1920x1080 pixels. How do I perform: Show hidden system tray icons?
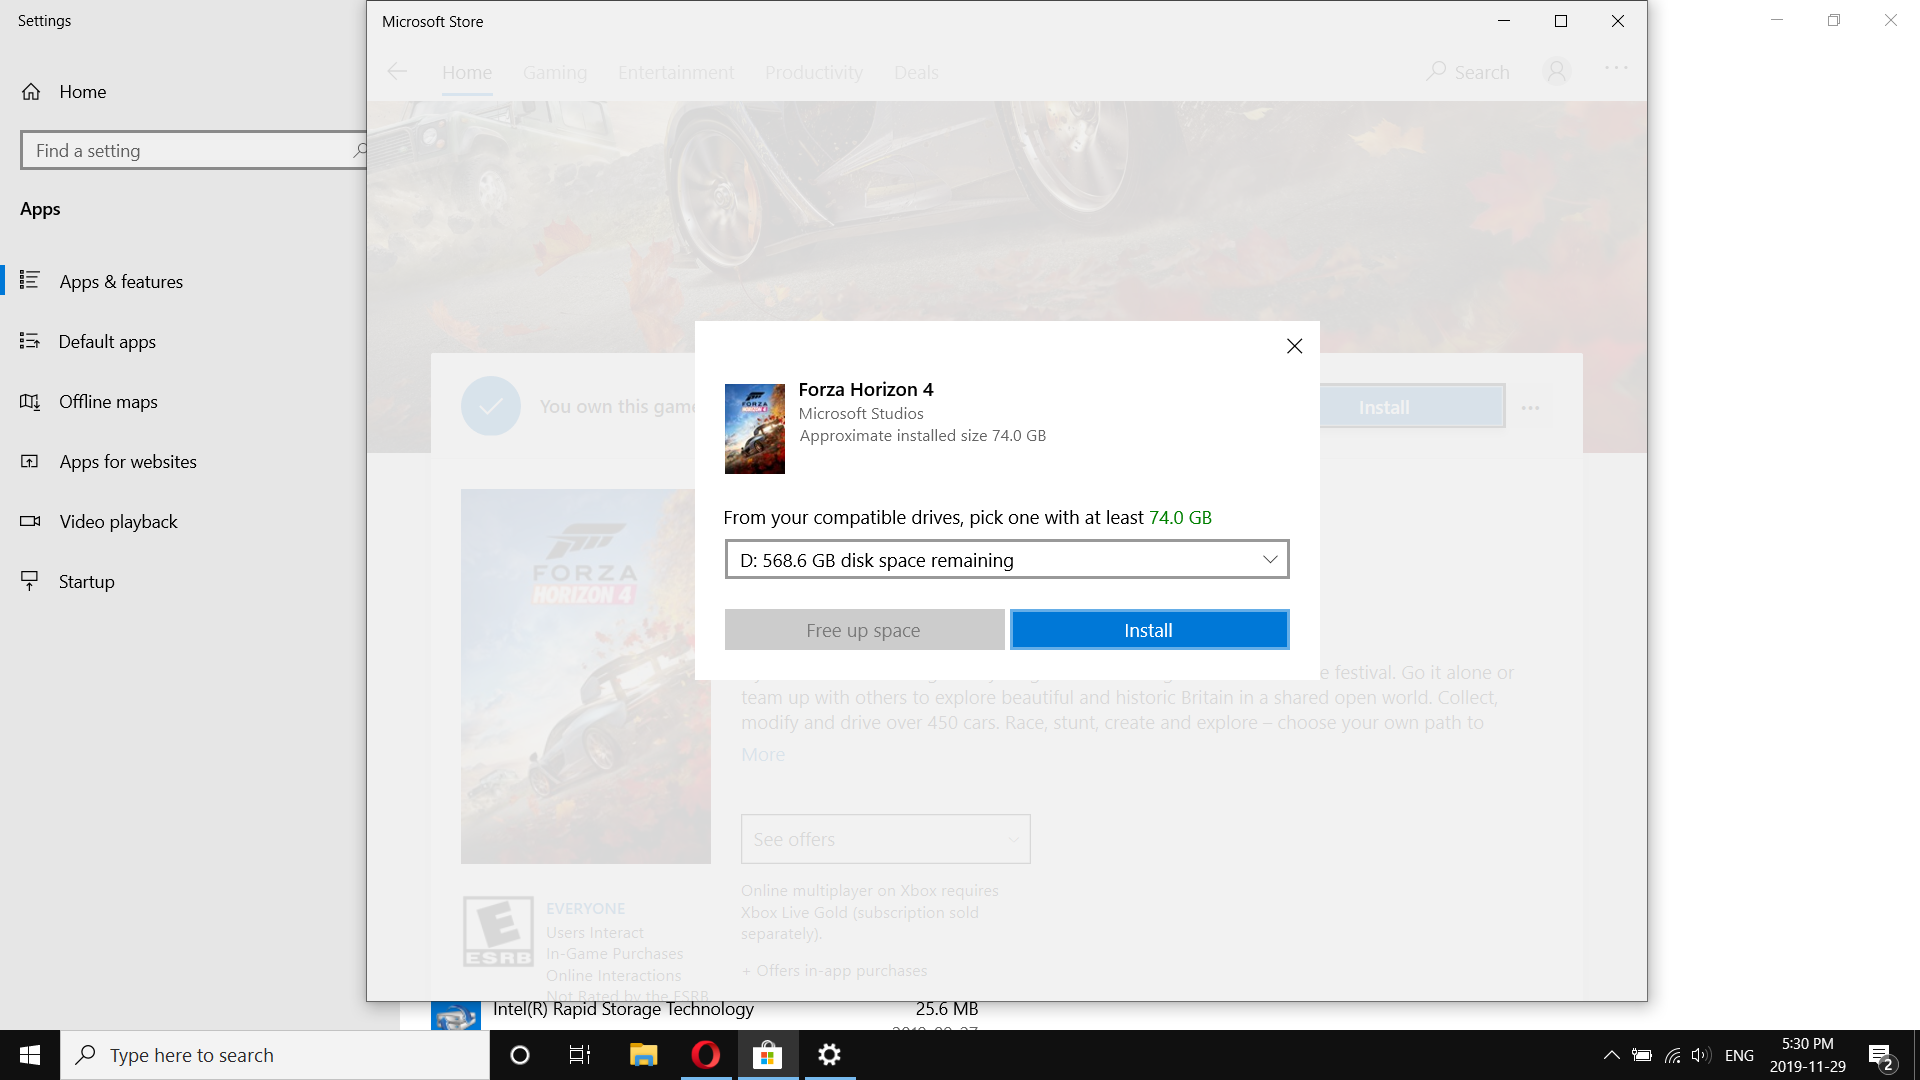[1611, 1055]
